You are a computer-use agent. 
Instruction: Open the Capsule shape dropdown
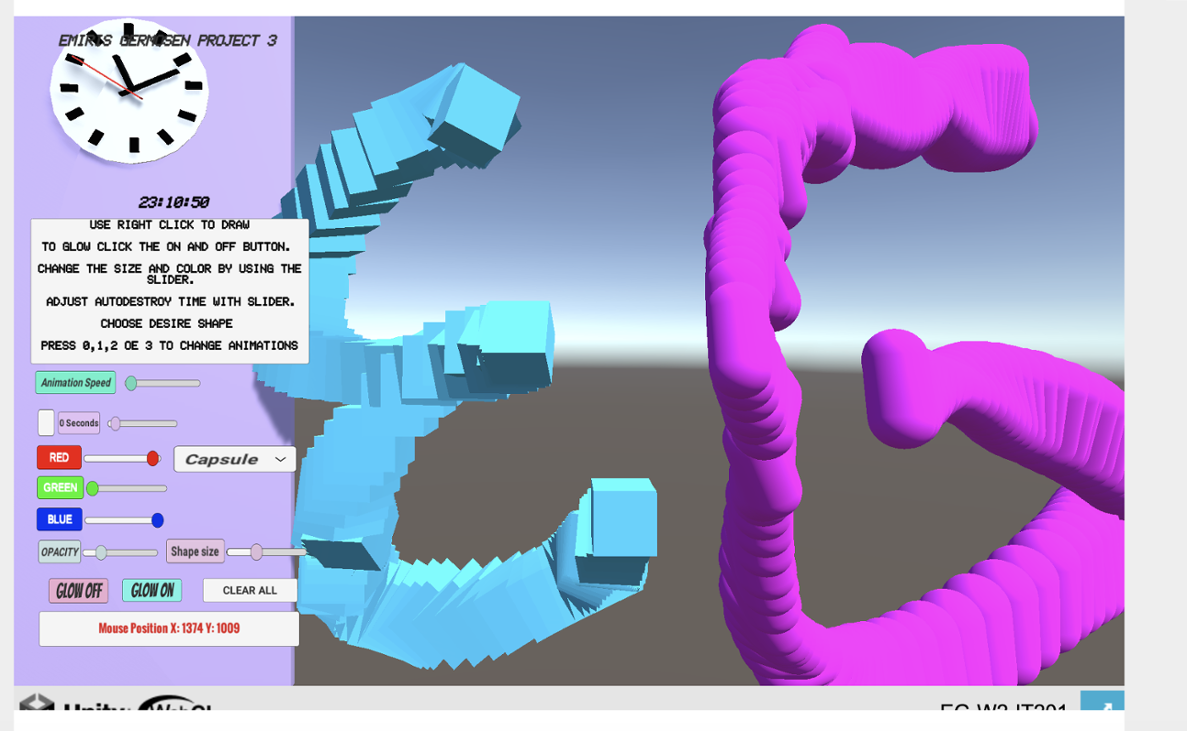pyautogui.click(x=234, y=459)
